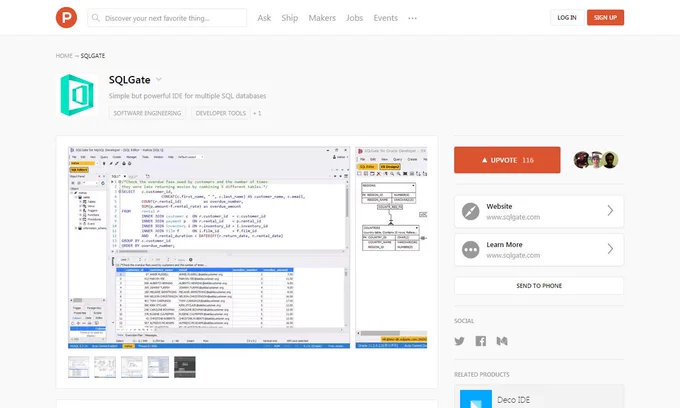
Task: View second upvoter avatar
Action: 596,160
